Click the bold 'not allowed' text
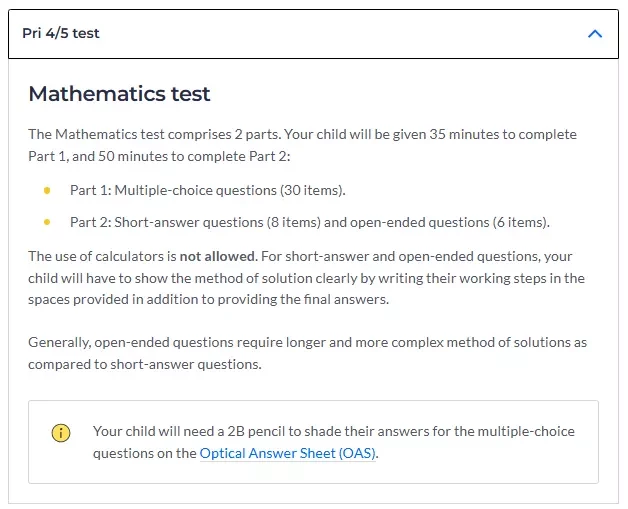This screenshot has height=509, width=628. [x=217, y=256]
